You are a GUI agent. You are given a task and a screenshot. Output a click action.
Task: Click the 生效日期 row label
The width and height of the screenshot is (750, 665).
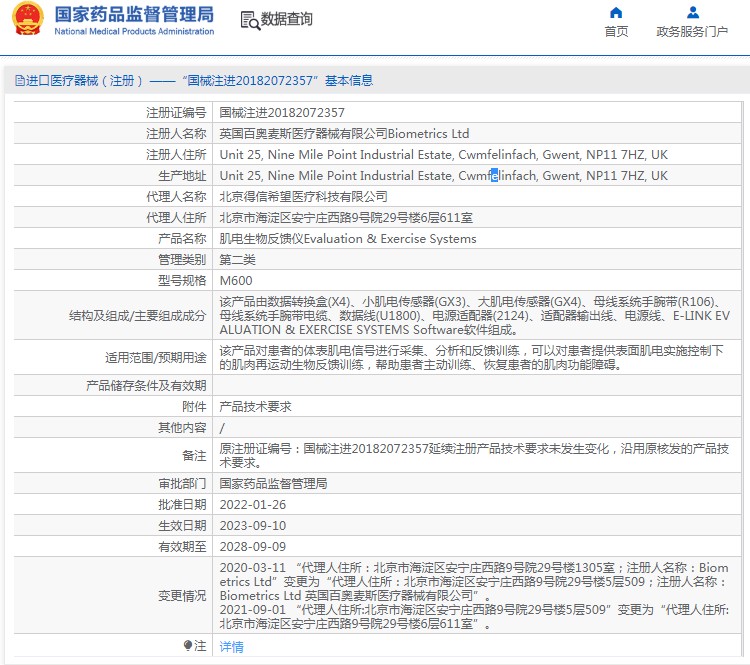click(182, 526)
